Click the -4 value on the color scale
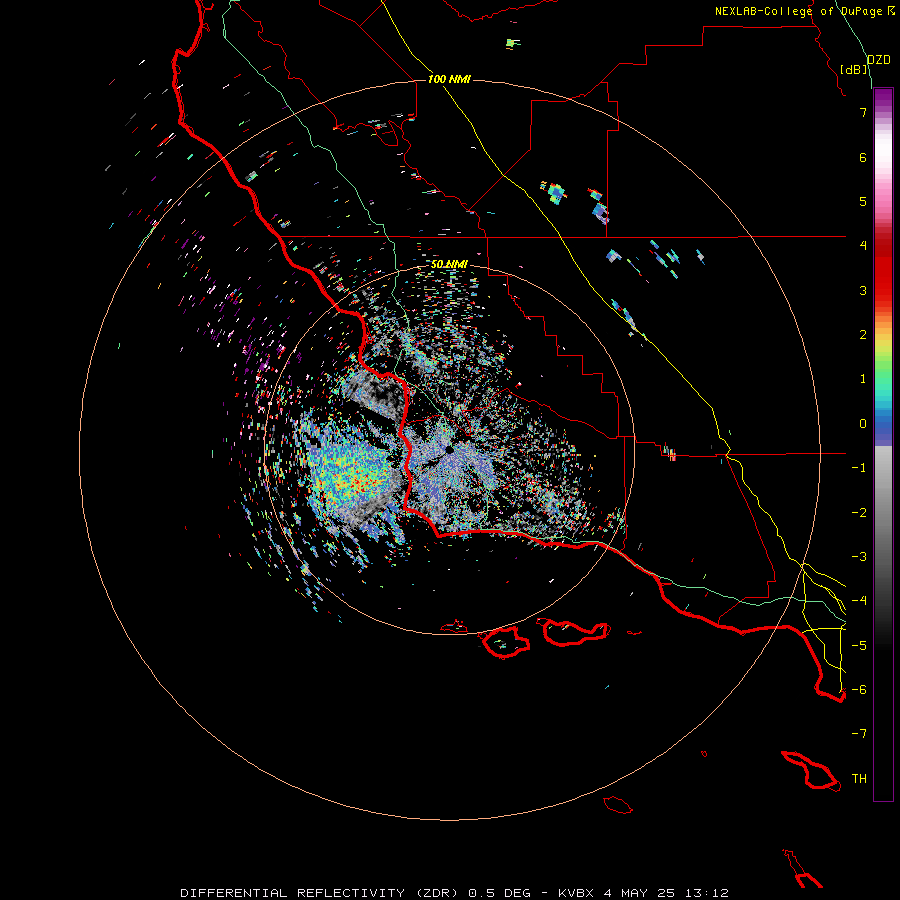 tap(859, 601)
